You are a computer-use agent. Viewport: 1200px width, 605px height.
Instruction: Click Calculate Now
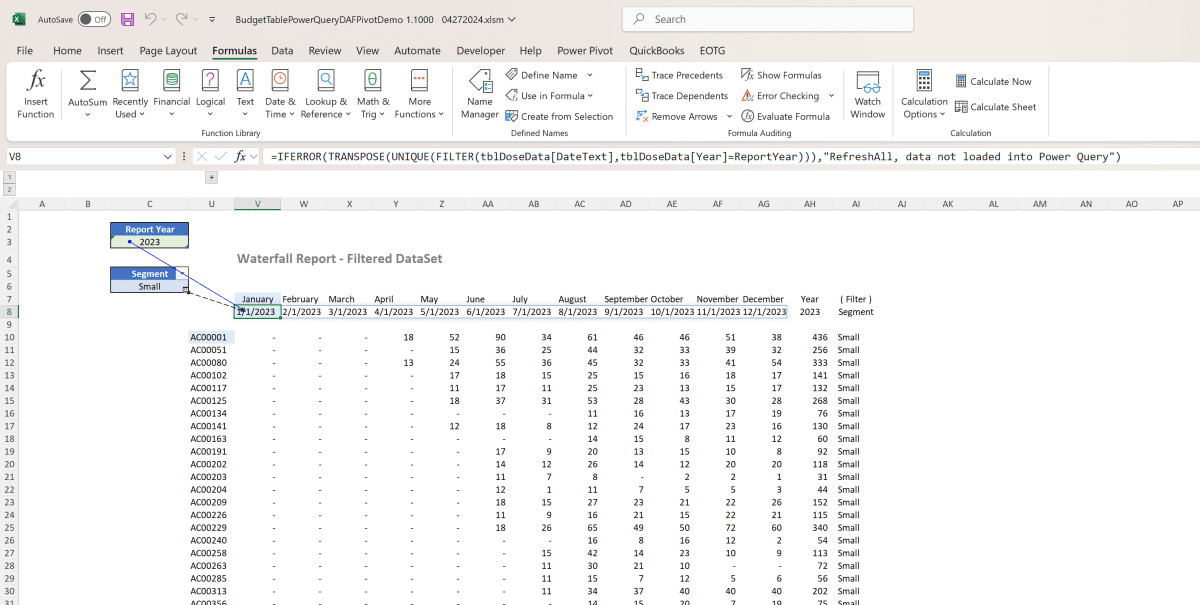(993, 82)
